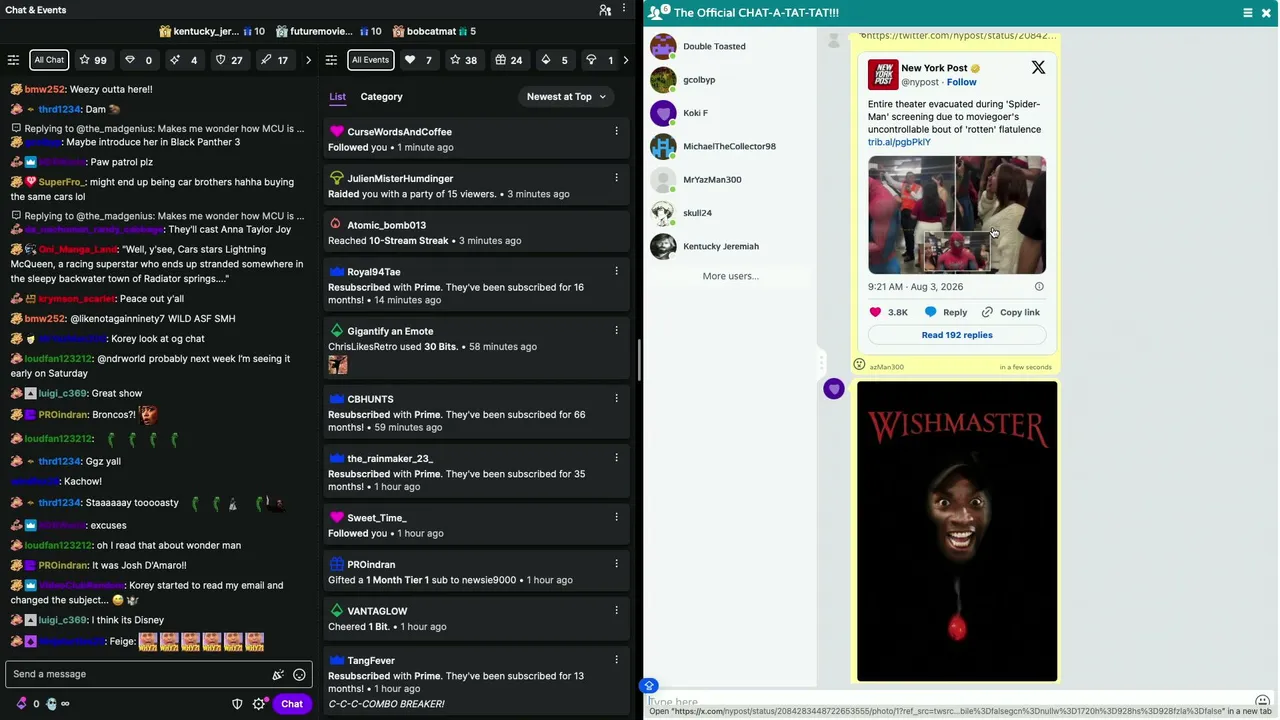Open the X logo on the tweet
Screen dimensions: 1280x720
coord(1038,68)
